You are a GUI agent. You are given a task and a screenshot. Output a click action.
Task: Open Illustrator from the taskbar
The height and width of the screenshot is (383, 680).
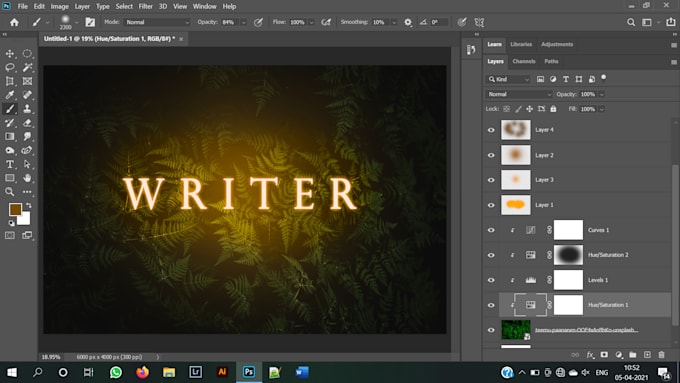click(x=222, y=372)
